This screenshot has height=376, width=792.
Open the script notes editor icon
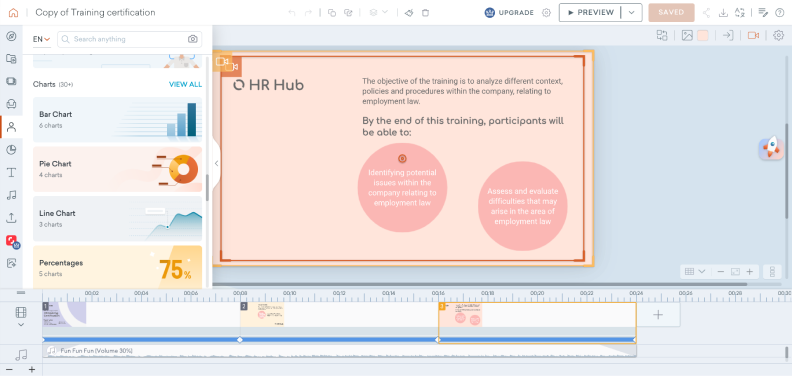763,13
